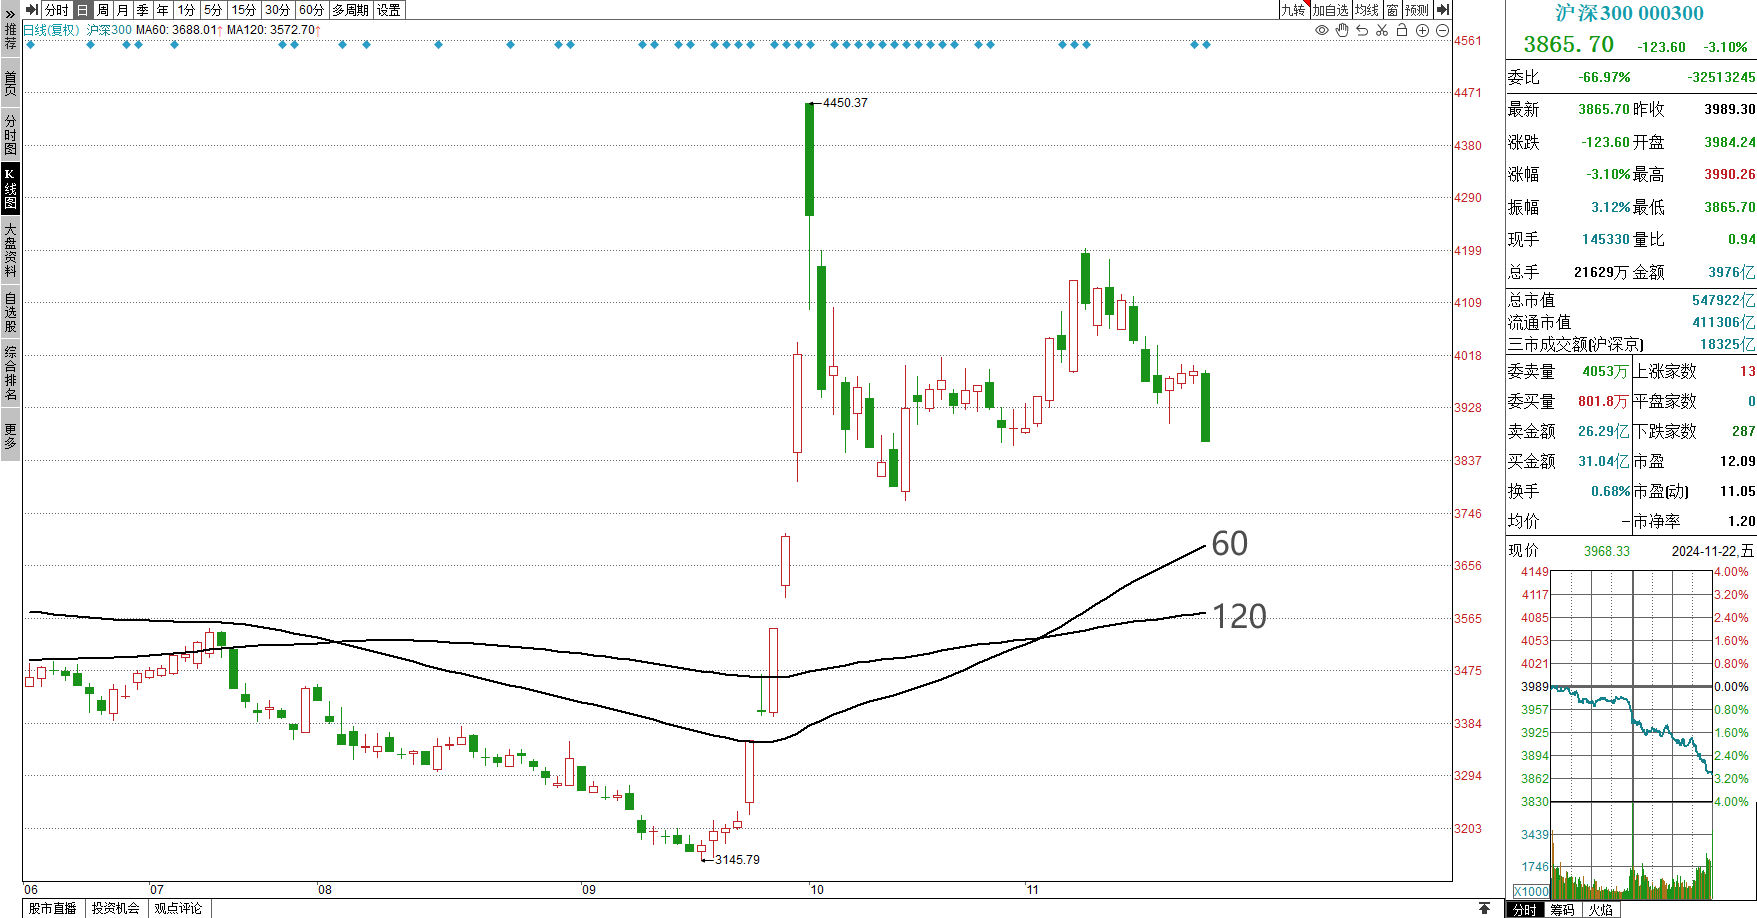Open 综合排名 in left sidebar
This screenshot has width=1757, height=918.
point(10,374)
